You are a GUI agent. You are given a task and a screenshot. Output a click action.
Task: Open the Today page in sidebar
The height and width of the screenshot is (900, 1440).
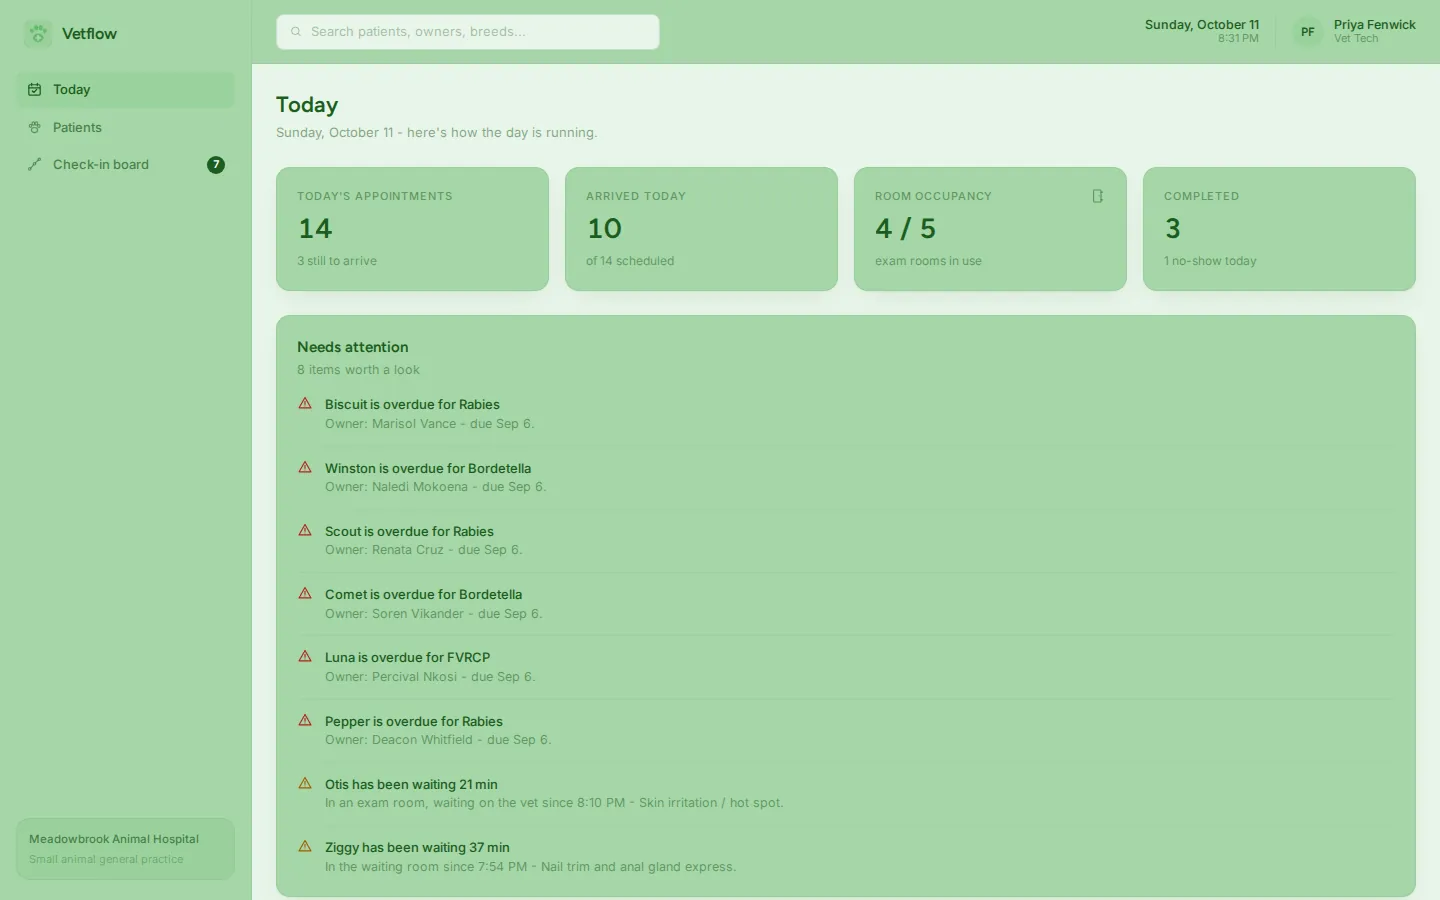(x=125, y=90)
